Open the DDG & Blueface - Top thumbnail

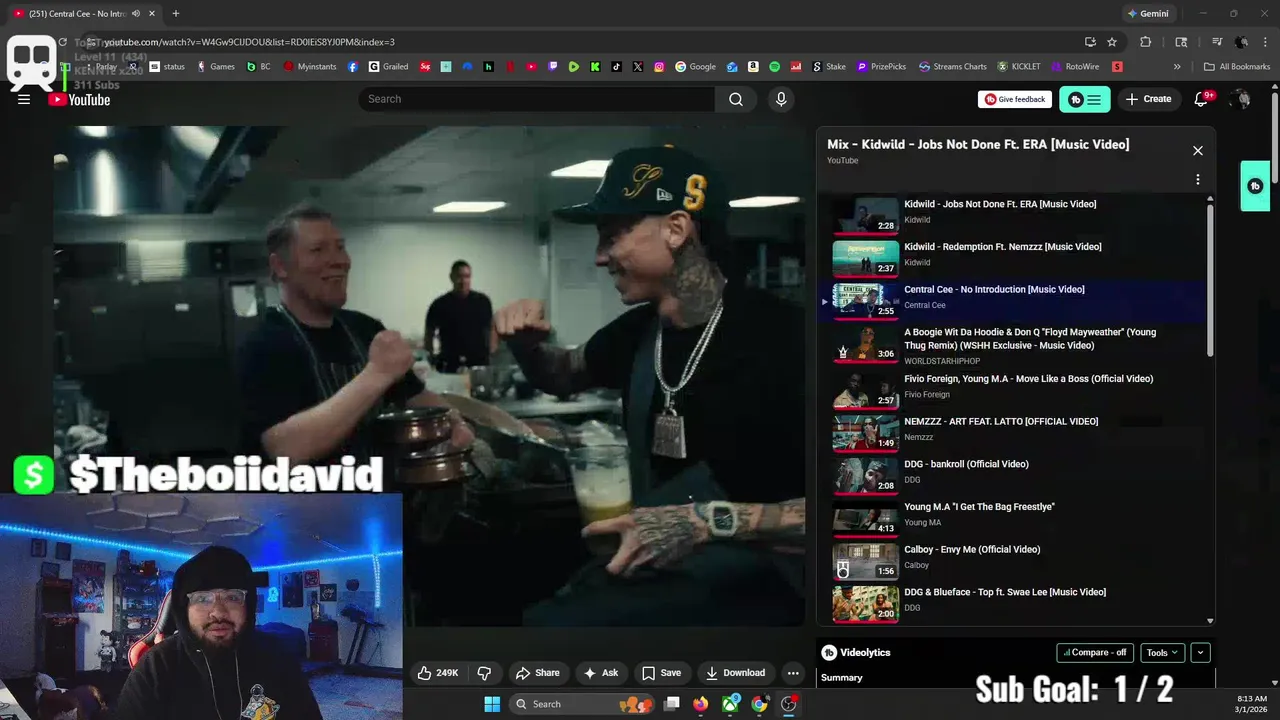click(866, 604)
